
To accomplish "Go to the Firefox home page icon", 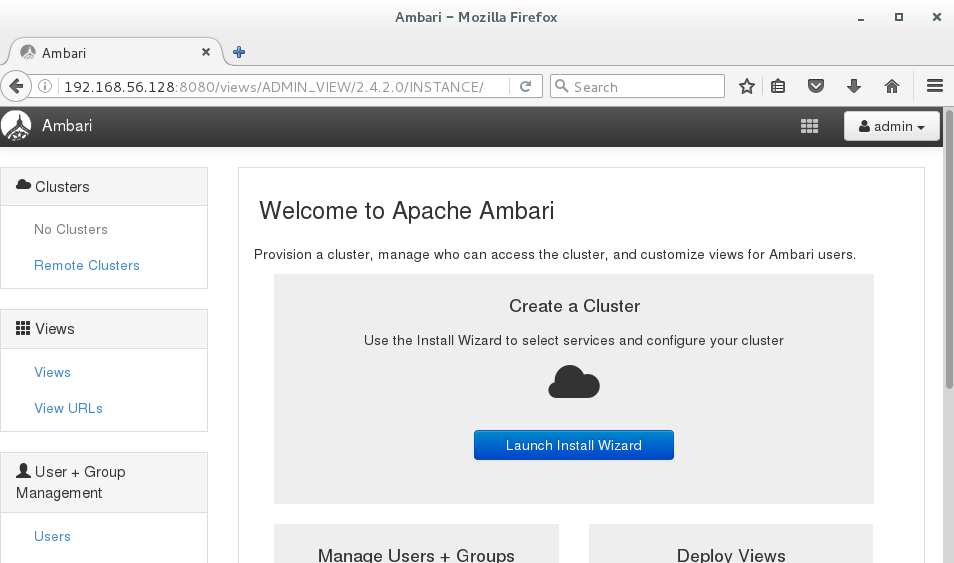I will 892,87.
